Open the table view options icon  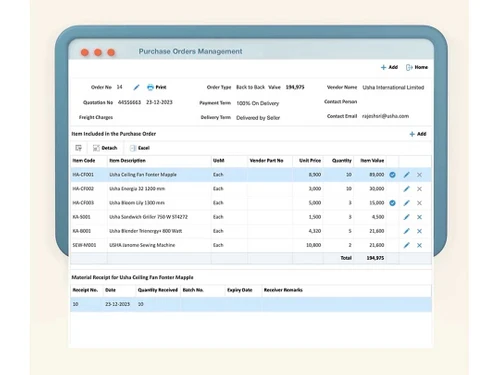pyautogui.click(x=78, y=148)
